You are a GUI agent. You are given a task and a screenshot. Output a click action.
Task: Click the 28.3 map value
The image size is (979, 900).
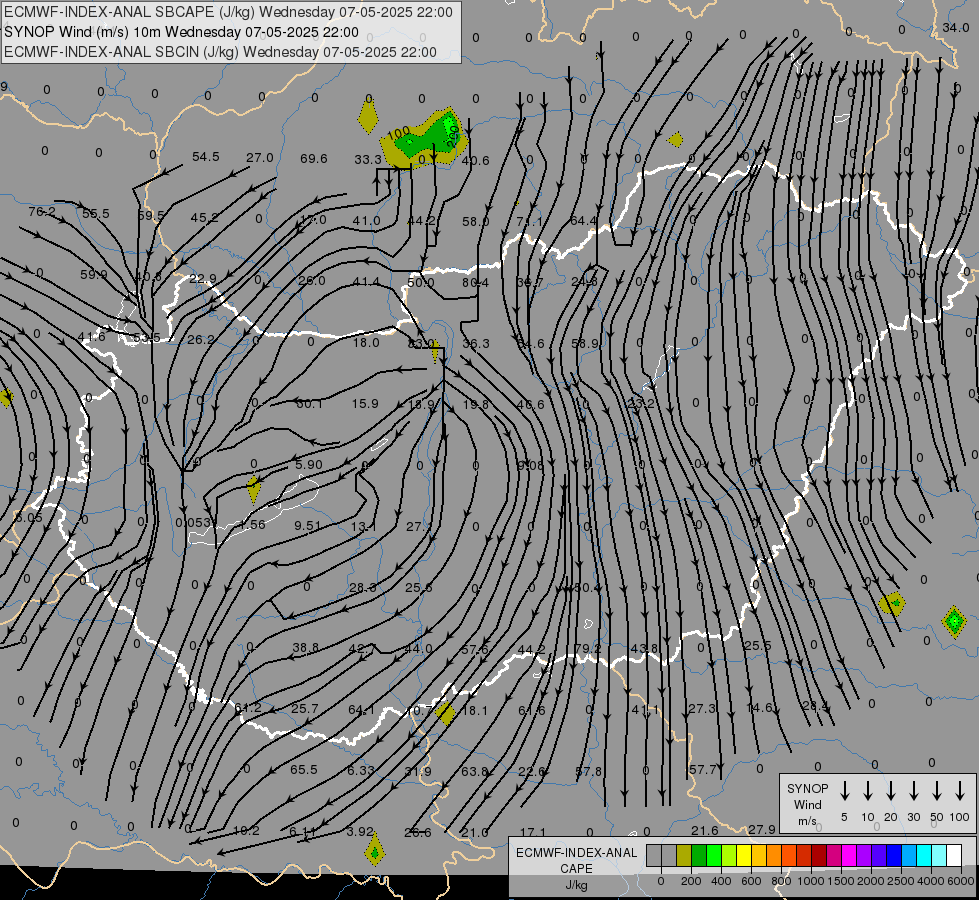(x=363, y=588)
